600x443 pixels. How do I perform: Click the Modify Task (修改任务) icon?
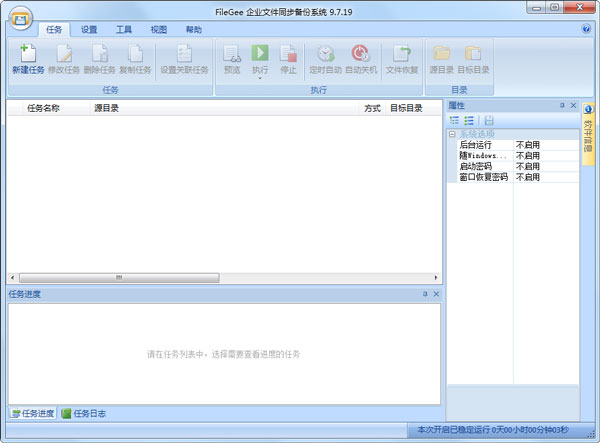[x=64, y=54]
